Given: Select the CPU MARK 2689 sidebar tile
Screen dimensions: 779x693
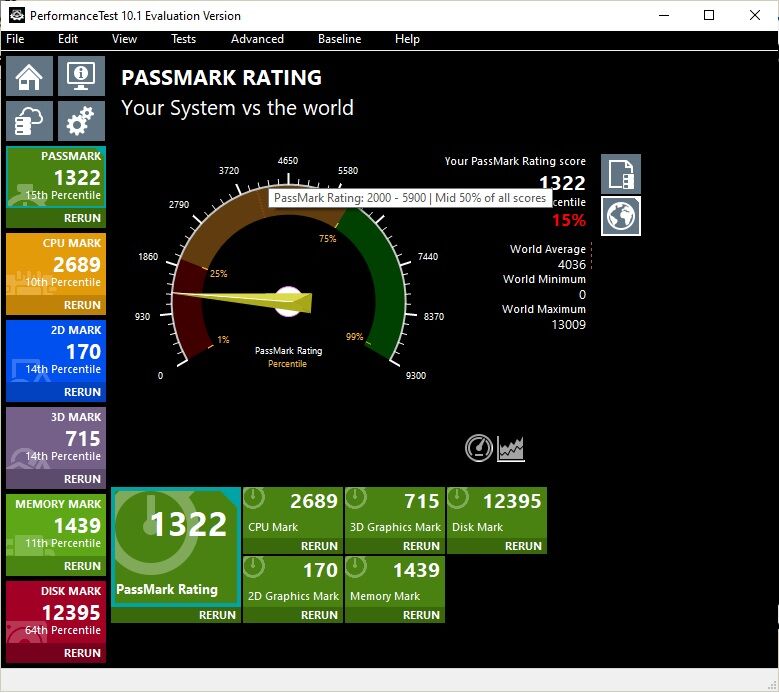Looking at the screenshot, I should [x=56, y=264].
